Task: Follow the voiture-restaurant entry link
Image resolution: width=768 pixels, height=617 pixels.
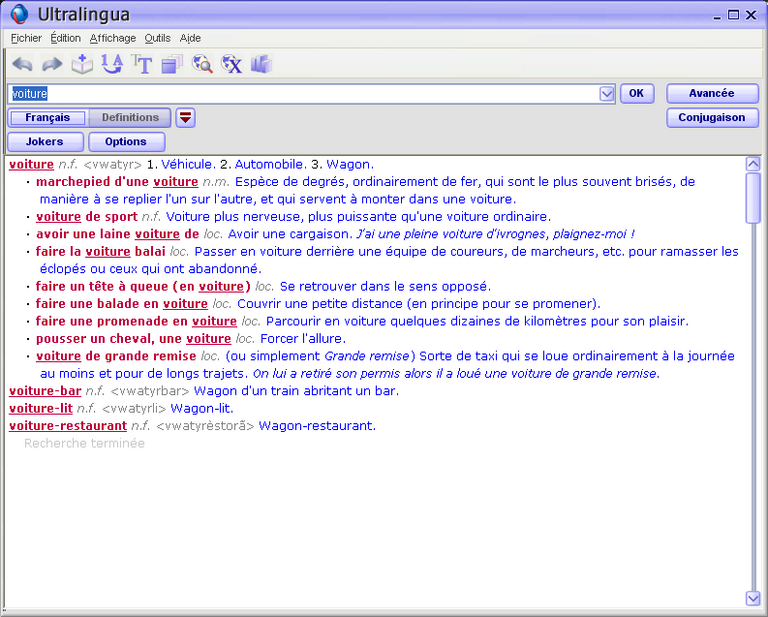Action: [x=68, y=426]
